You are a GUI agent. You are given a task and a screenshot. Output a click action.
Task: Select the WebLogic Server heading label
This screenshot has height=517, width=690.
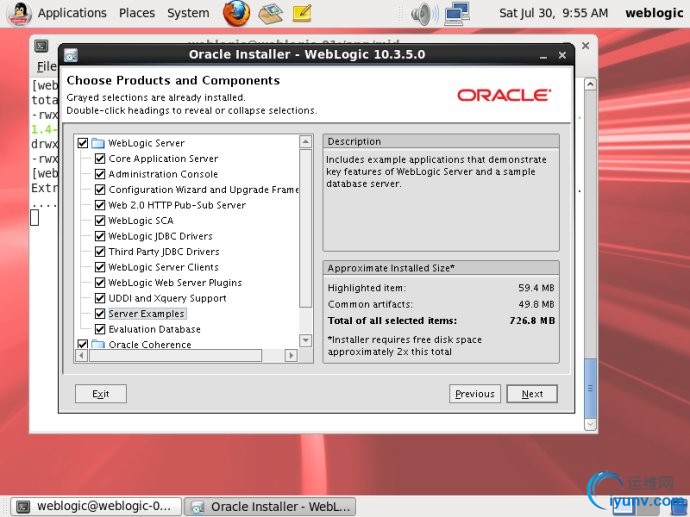pyautogui.click(x=147, y=143)
